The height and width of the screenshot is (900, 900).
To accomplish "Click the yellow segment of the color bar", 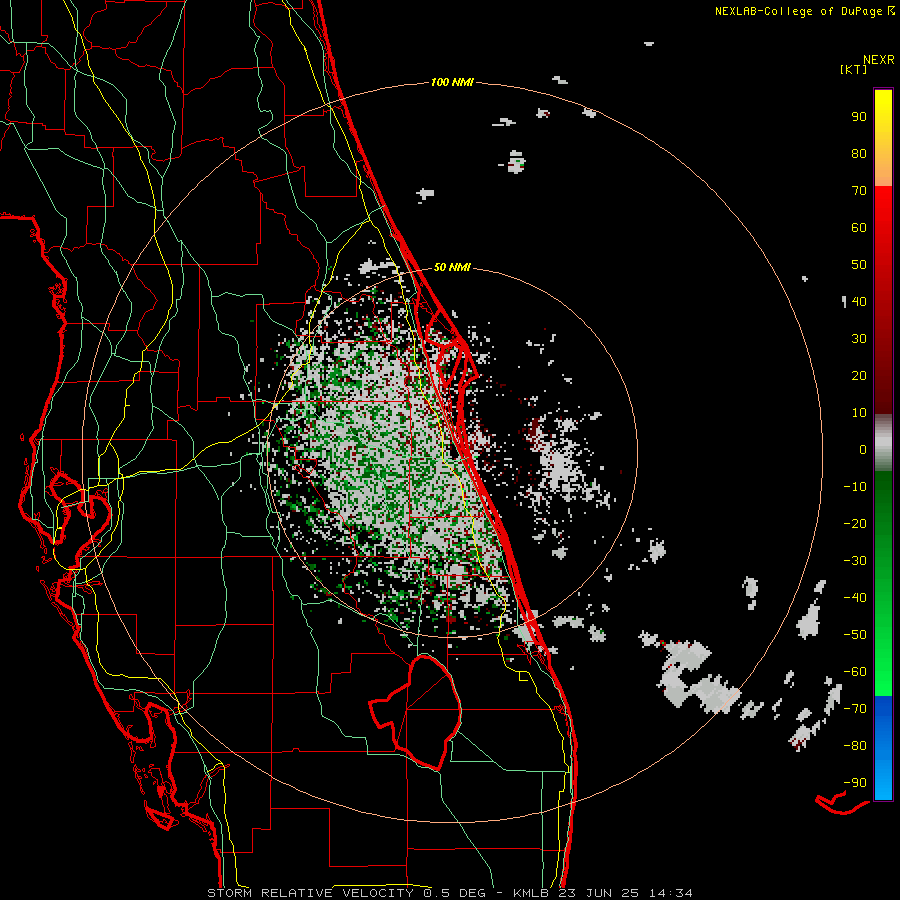I will (883, 138).
